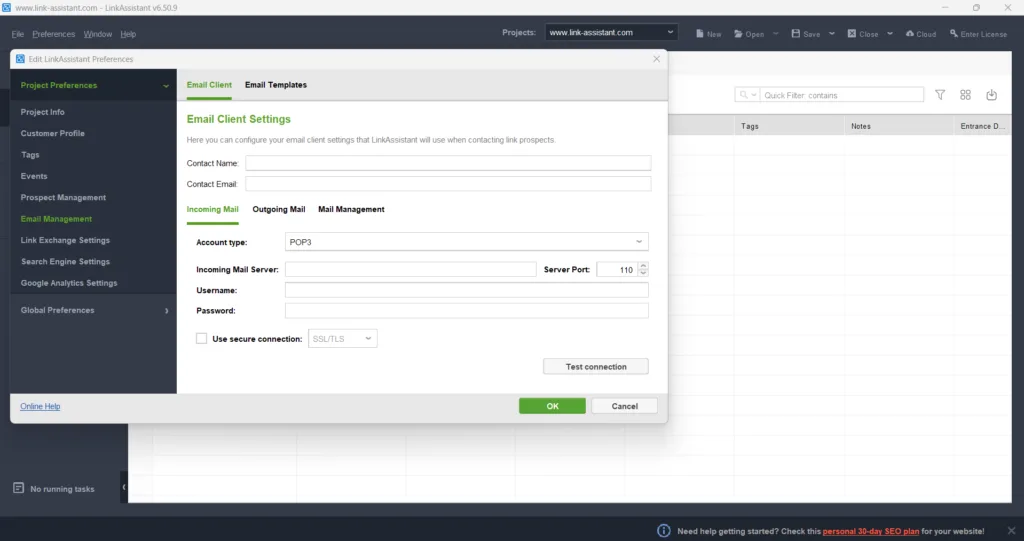Viewport: 1024px width, 541px height.
Task: Click the Username input field
Action: point(466,289)
